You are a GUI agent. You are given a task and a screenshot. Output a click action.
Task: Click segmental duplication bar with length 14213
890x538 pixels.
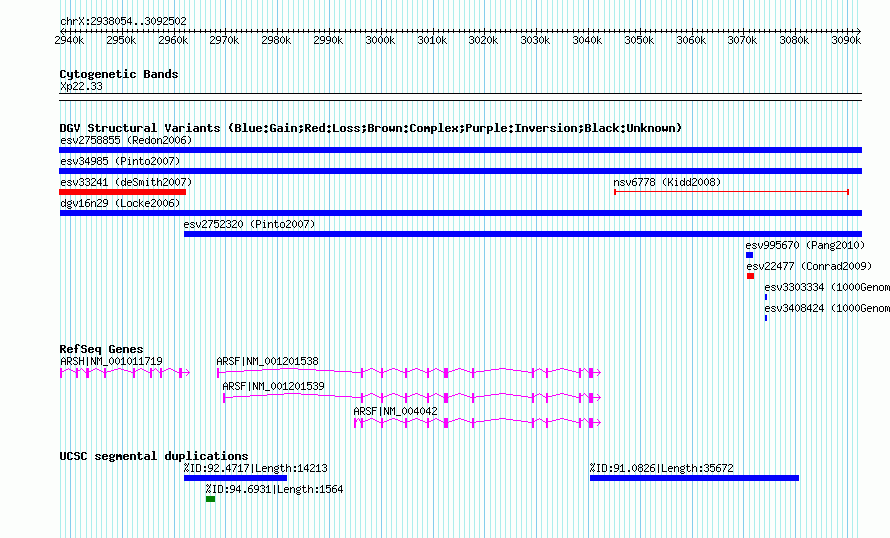[x=236, y=478]
